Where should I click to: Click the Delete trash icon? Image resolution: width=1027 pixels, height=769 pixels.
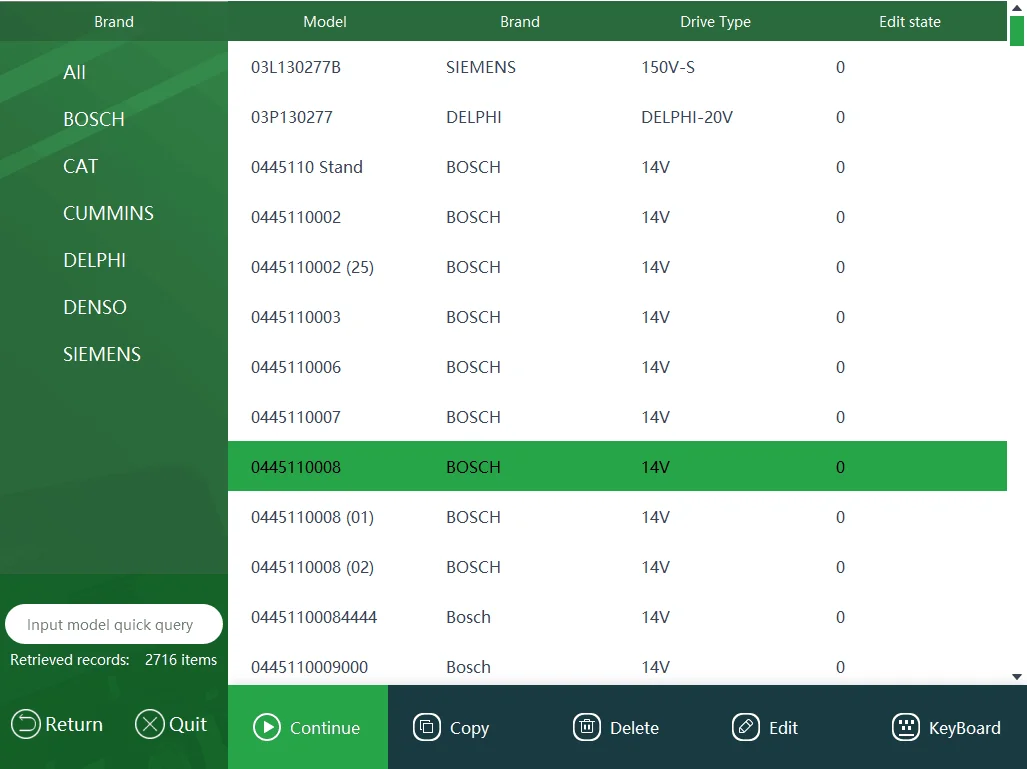tap(587, 727)
